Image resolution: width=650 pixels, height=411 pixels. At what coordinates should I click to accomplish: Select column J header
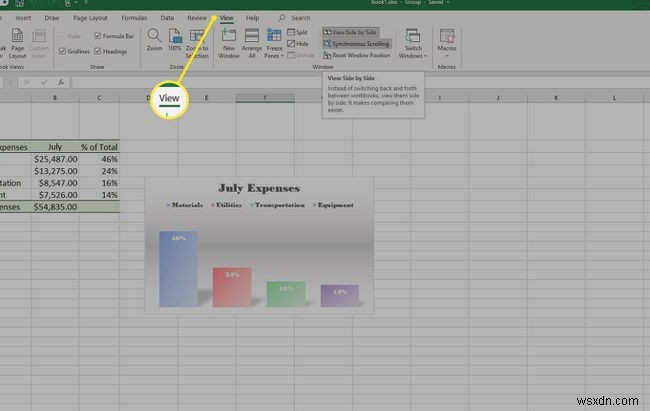[498, 98]
